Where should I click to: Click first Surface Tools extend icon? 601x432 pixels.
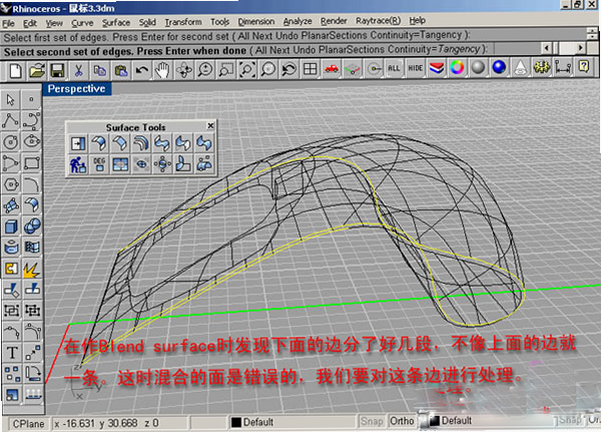tap(78, 143)
